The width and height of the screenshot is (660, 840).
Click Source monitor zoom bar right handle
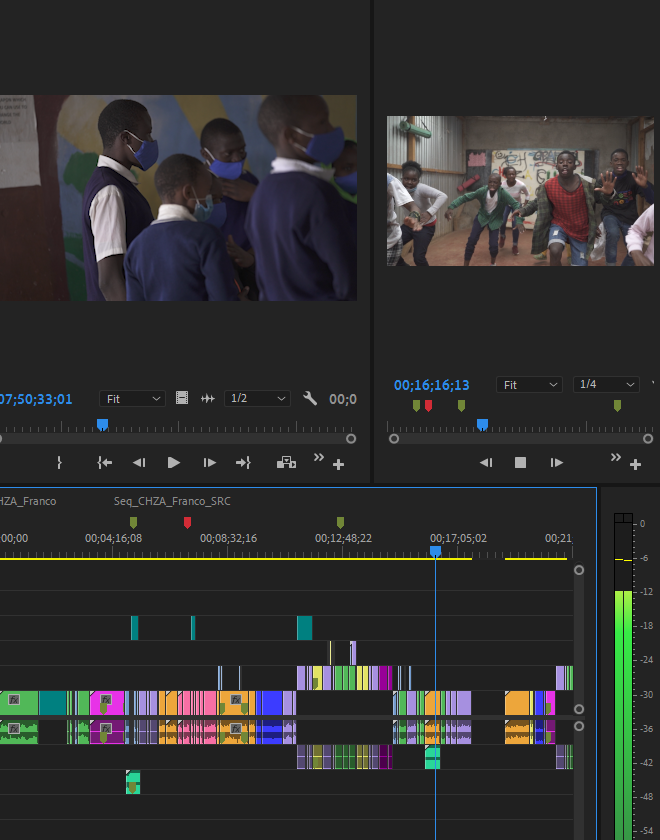351,439
